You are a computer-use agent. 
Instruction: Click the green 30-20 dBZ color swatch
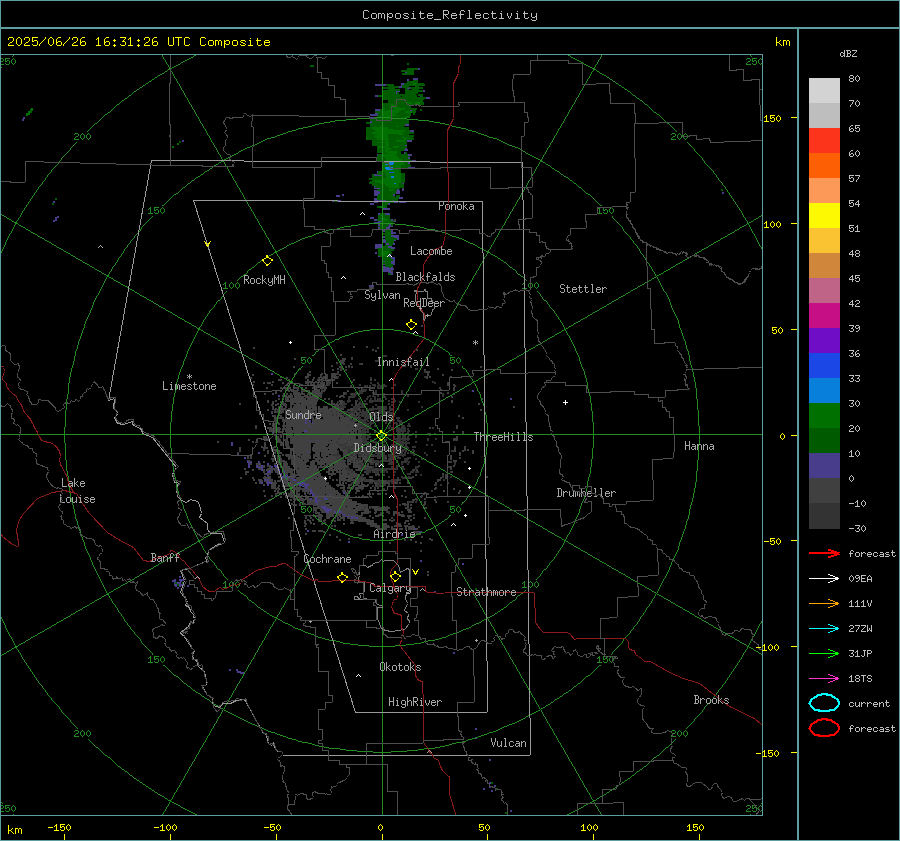point(824,416)
